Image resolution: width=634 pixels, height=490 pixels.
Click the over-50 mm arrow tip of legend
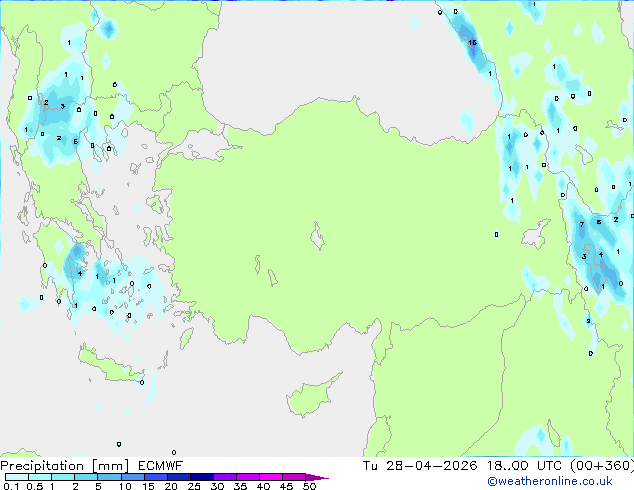pos(317,477)
